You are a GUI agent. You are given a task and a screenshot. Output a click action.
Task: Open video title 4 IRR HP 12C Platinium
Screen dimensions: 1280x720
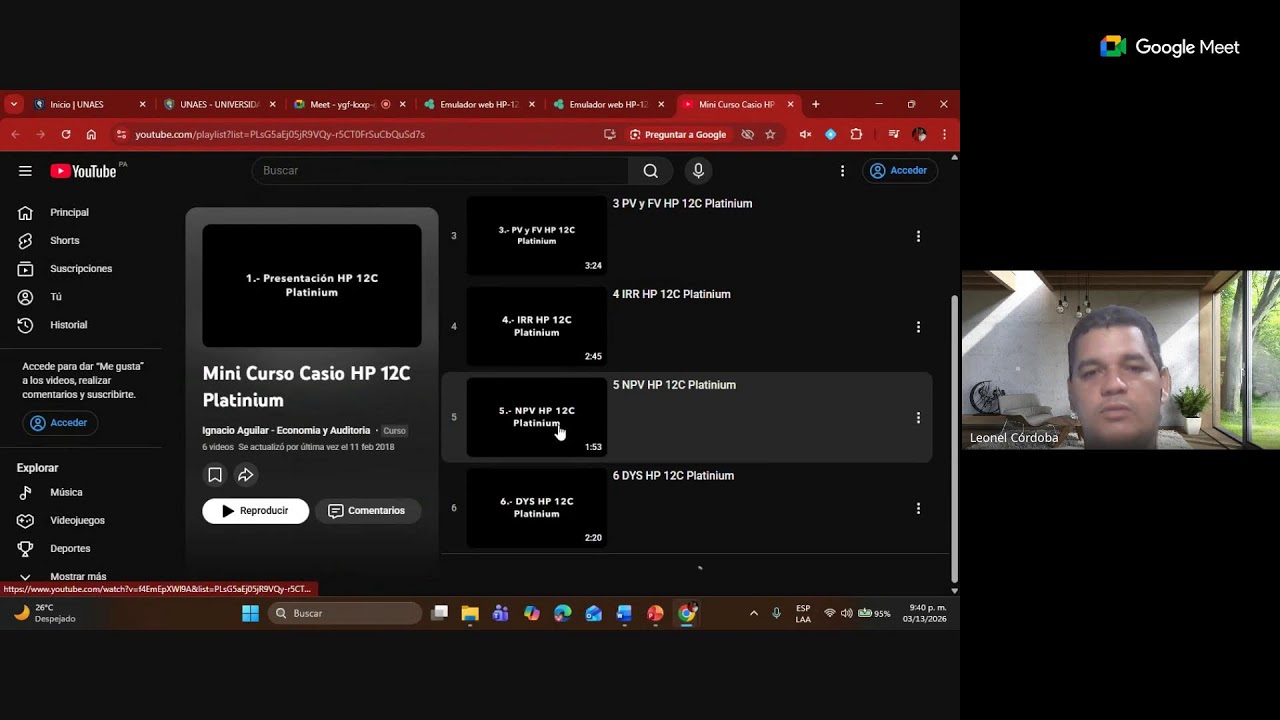coord(671,295)
